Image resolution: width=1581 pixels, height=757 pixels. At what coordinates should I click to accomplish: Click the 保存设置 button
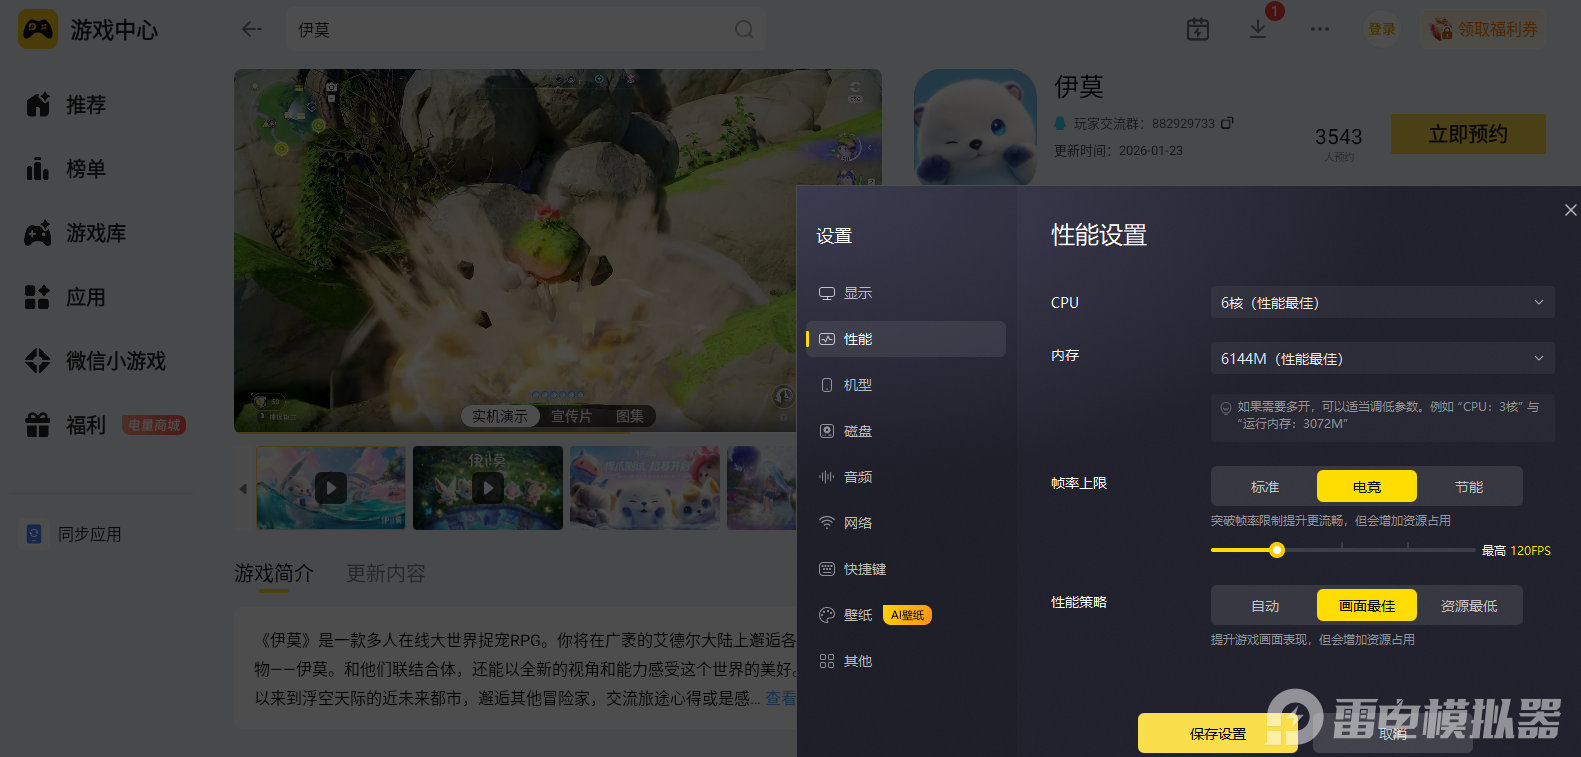coord(1218,733)
